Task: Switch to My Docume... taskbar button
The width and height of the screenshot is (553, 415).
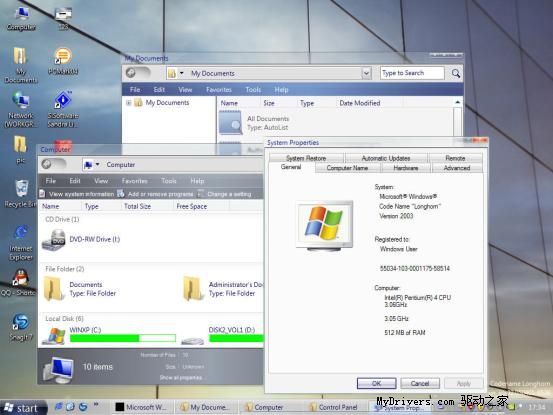Action: (207, 407)
